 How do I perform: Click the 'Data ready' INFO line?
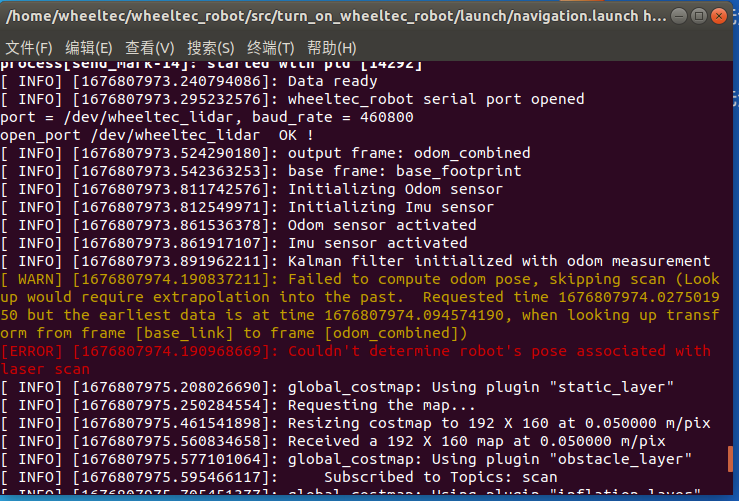[x=189, y=81]
